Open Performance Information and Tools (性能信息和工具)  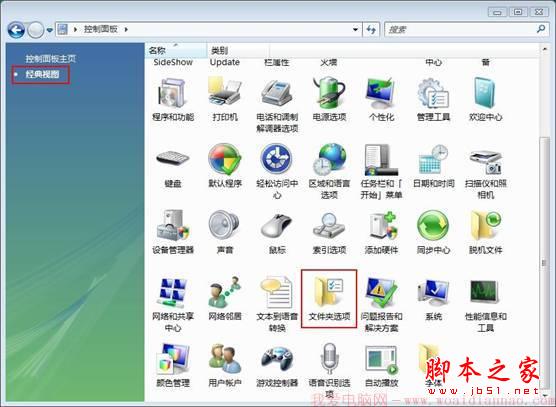(485, 305)
